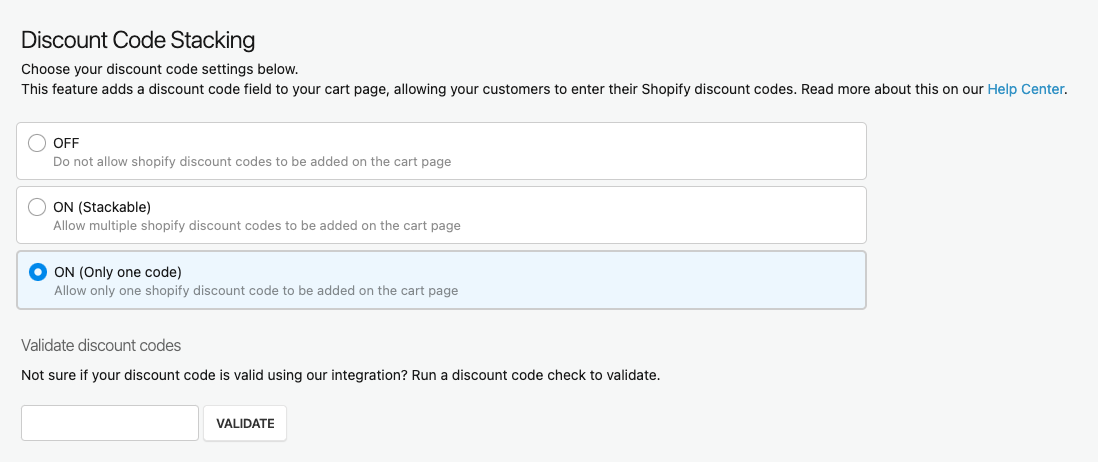
Task: Choose the ON (Stackable) radio option
Action: [x=36, y=207]
